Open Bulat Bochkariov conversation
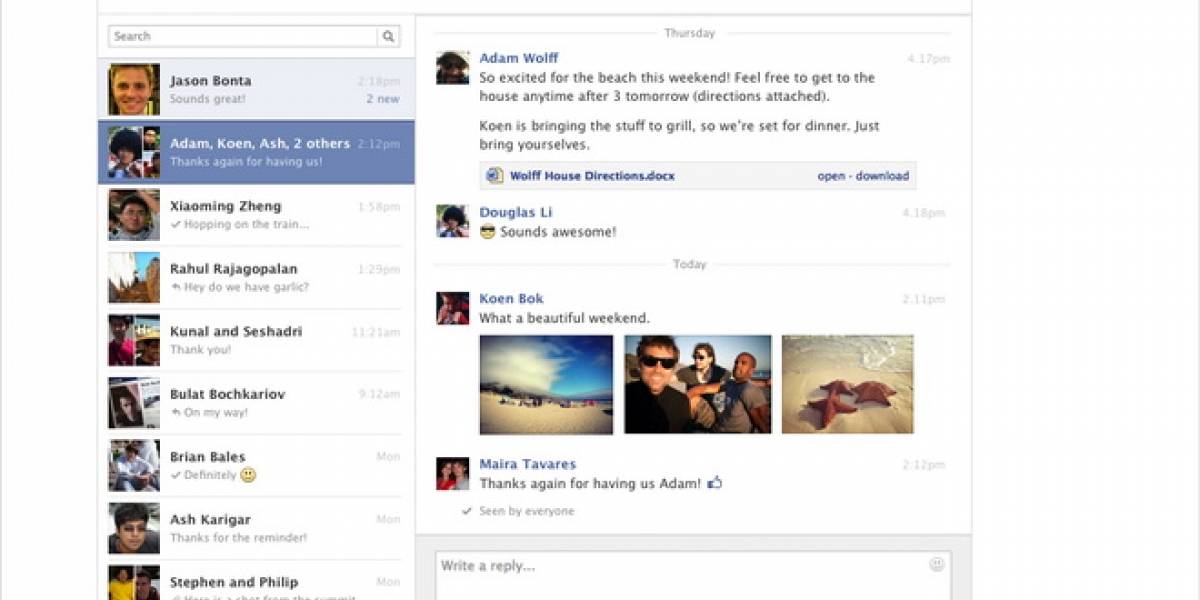Image resolution: width=1200 pixels, height=600 pixels. tap(256, 403)
